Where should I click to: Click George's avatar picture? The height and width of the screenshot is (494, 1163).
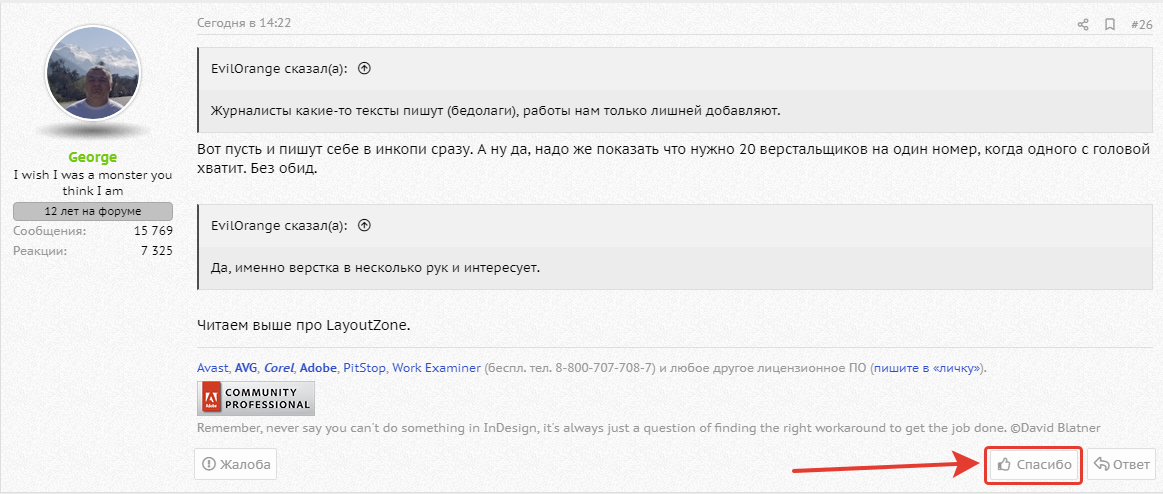[93, 73]
